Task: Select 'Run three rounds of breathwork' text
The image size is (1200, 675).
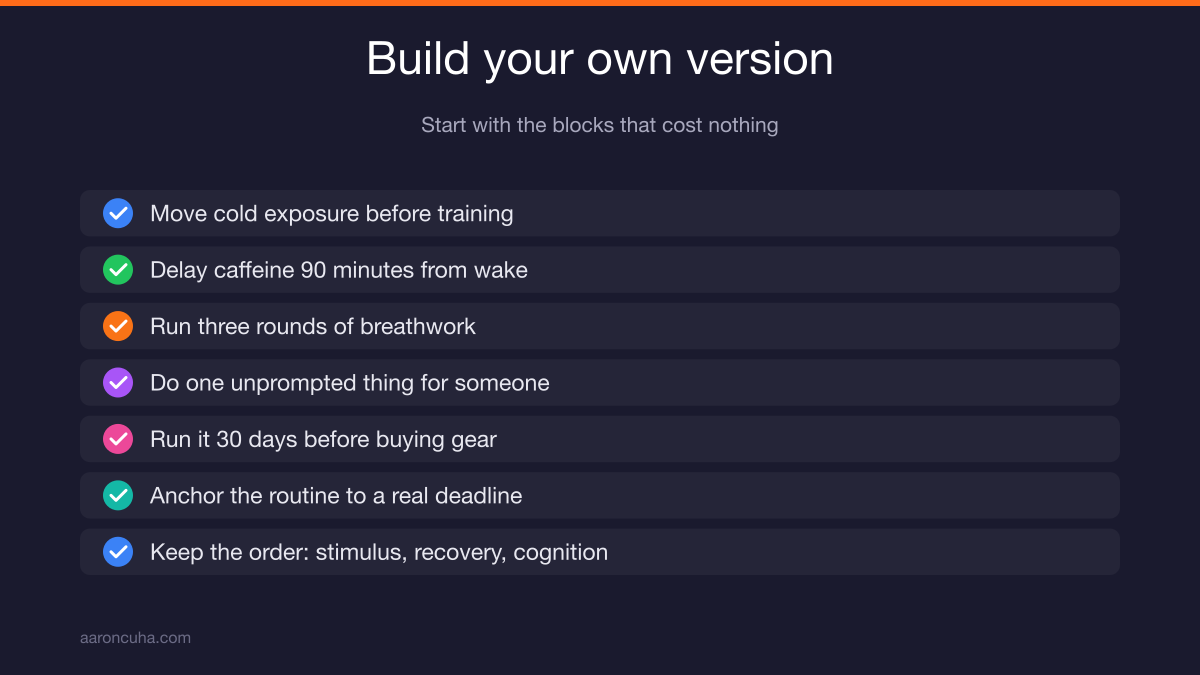Action: (x=313, y=326)
